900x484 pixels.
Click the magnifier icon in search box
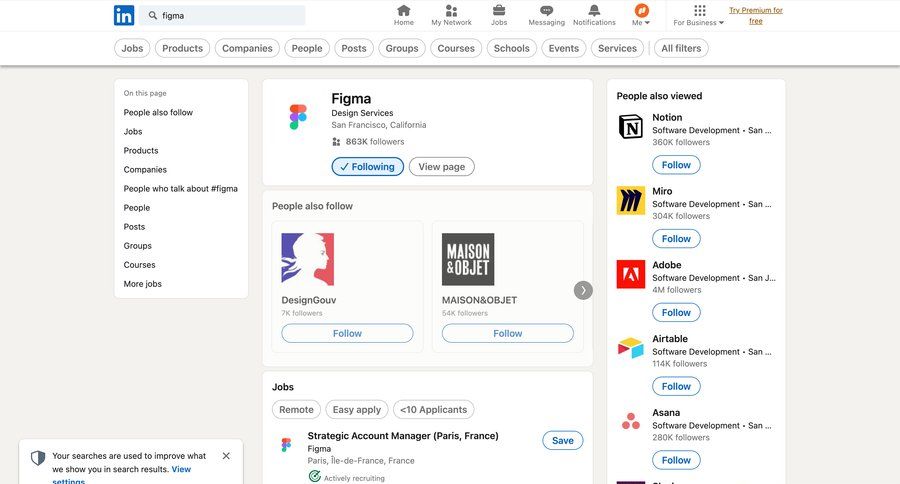tap(153, 16)
